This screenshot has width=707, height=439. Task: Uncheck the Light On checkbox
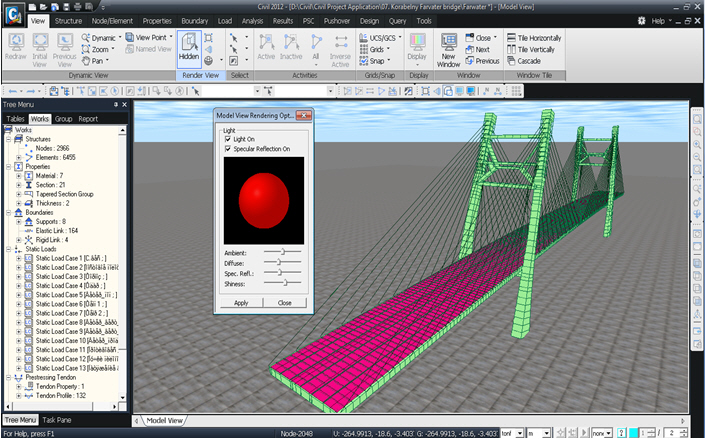(x=228, y=139)
